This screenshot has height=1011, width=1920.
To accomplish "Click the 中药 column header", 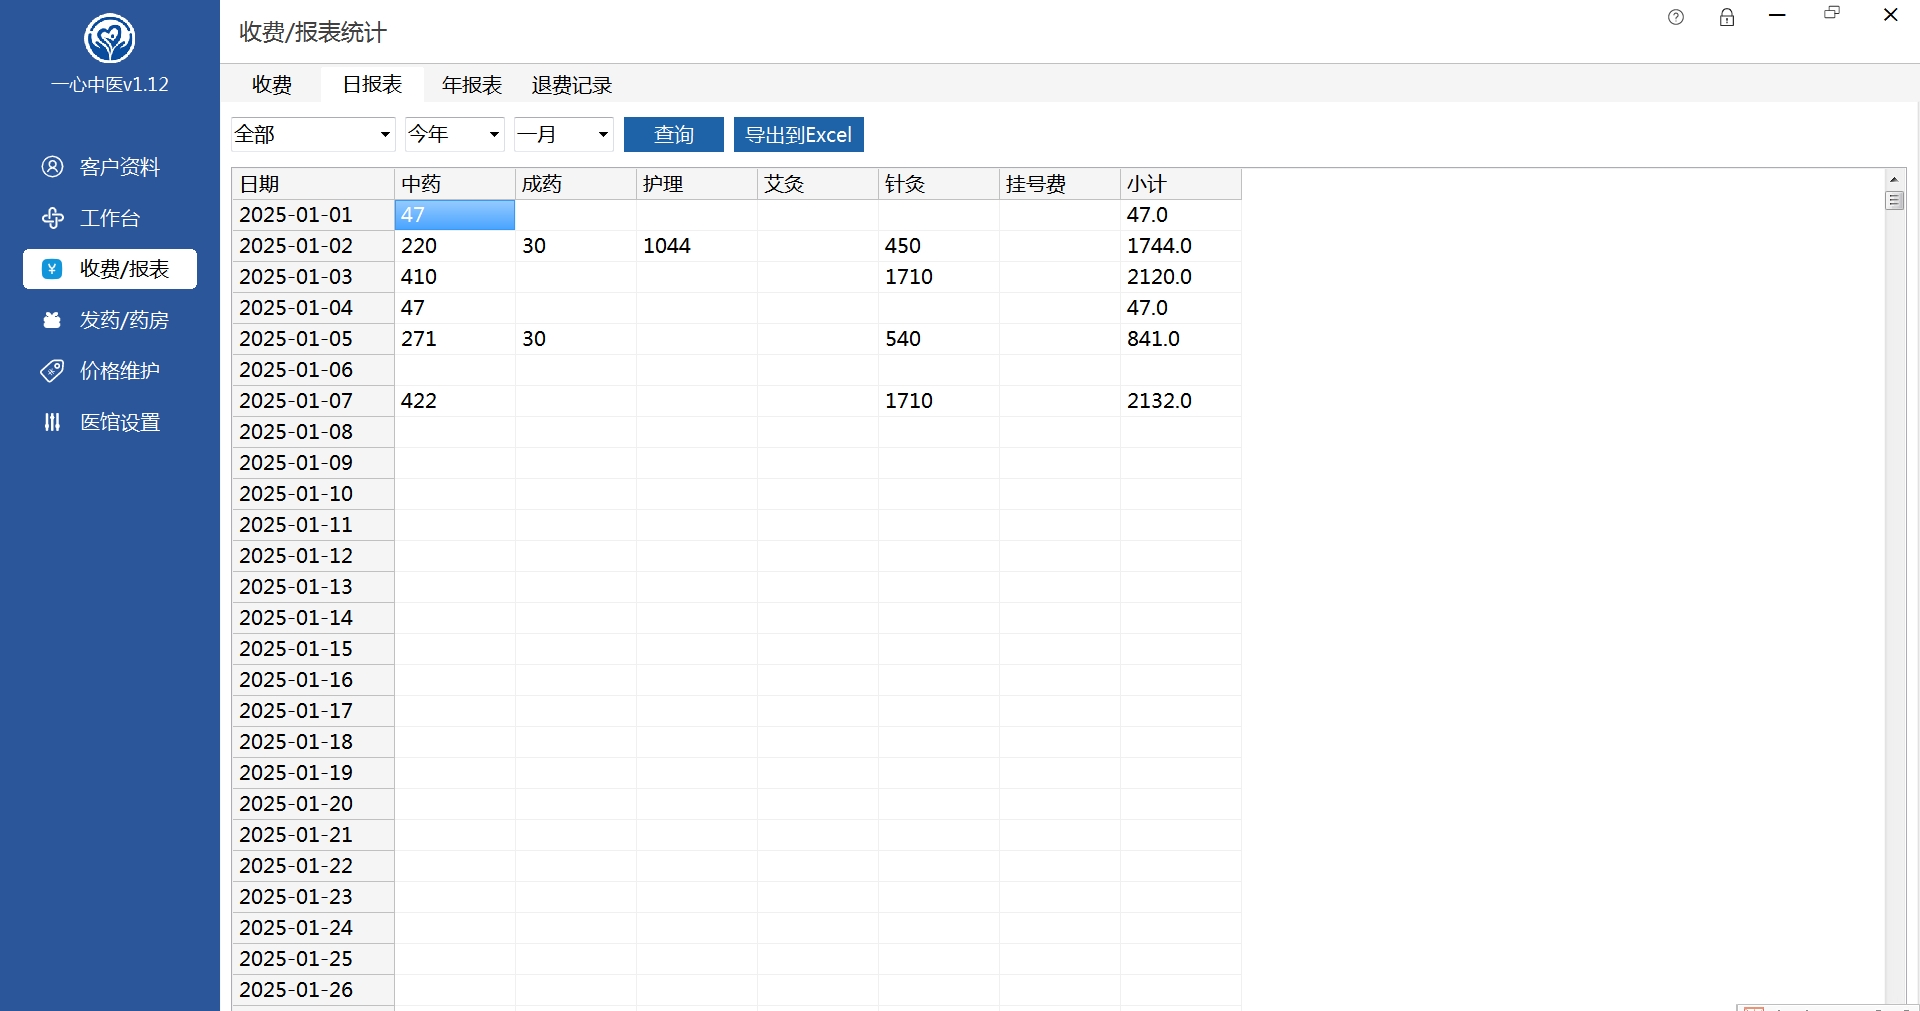I will pyautogui.click(x=455, y=184).
